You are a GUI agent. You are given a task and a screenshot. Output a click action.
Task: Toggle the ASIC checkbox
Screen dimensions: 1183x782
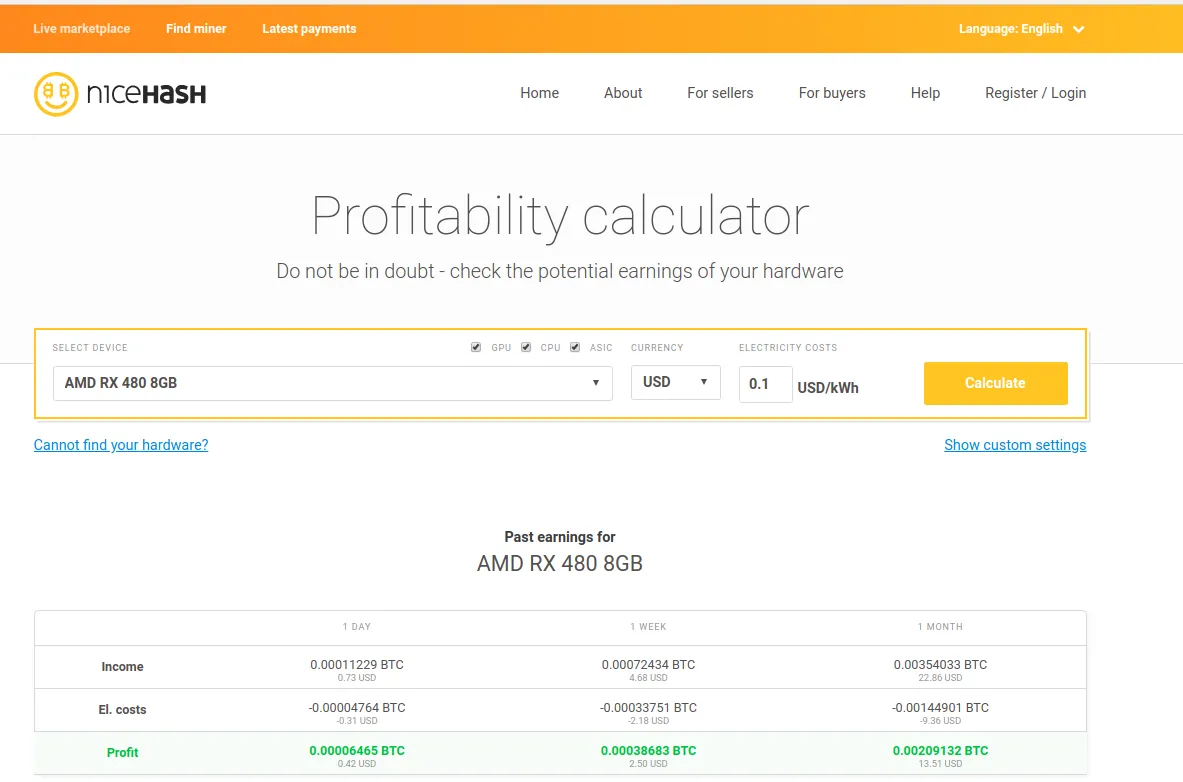click(x=575, y=347)
